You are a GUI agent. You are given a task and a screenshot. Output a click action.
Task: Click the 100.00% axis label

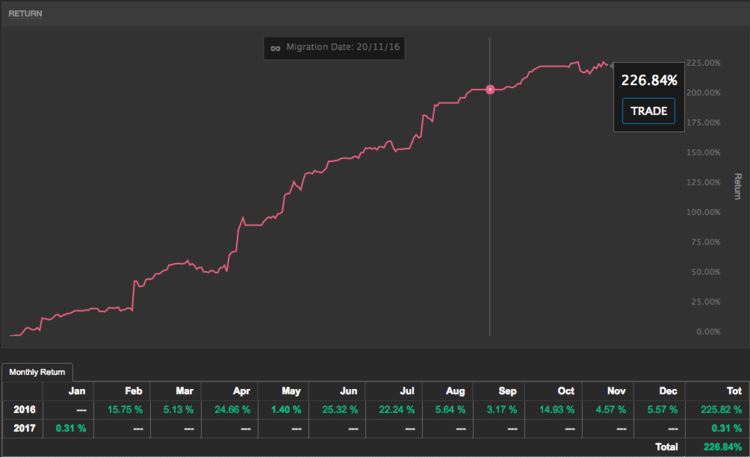point(703,212)
